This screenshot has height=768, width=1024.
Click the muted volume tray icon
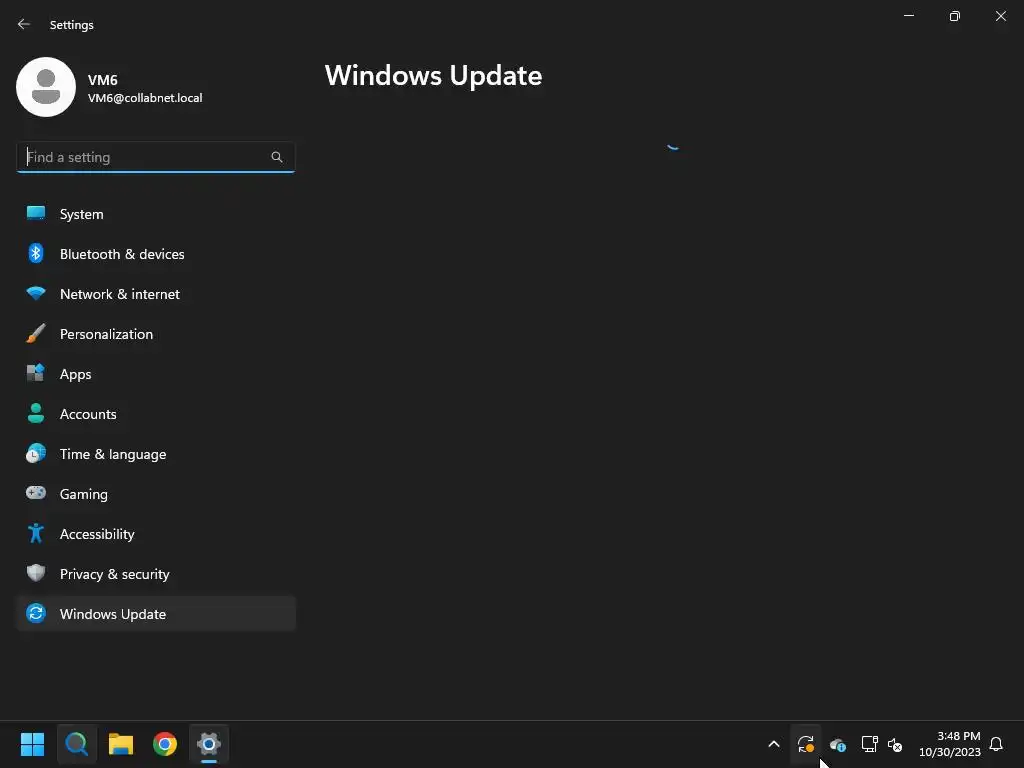click(895, 744)
